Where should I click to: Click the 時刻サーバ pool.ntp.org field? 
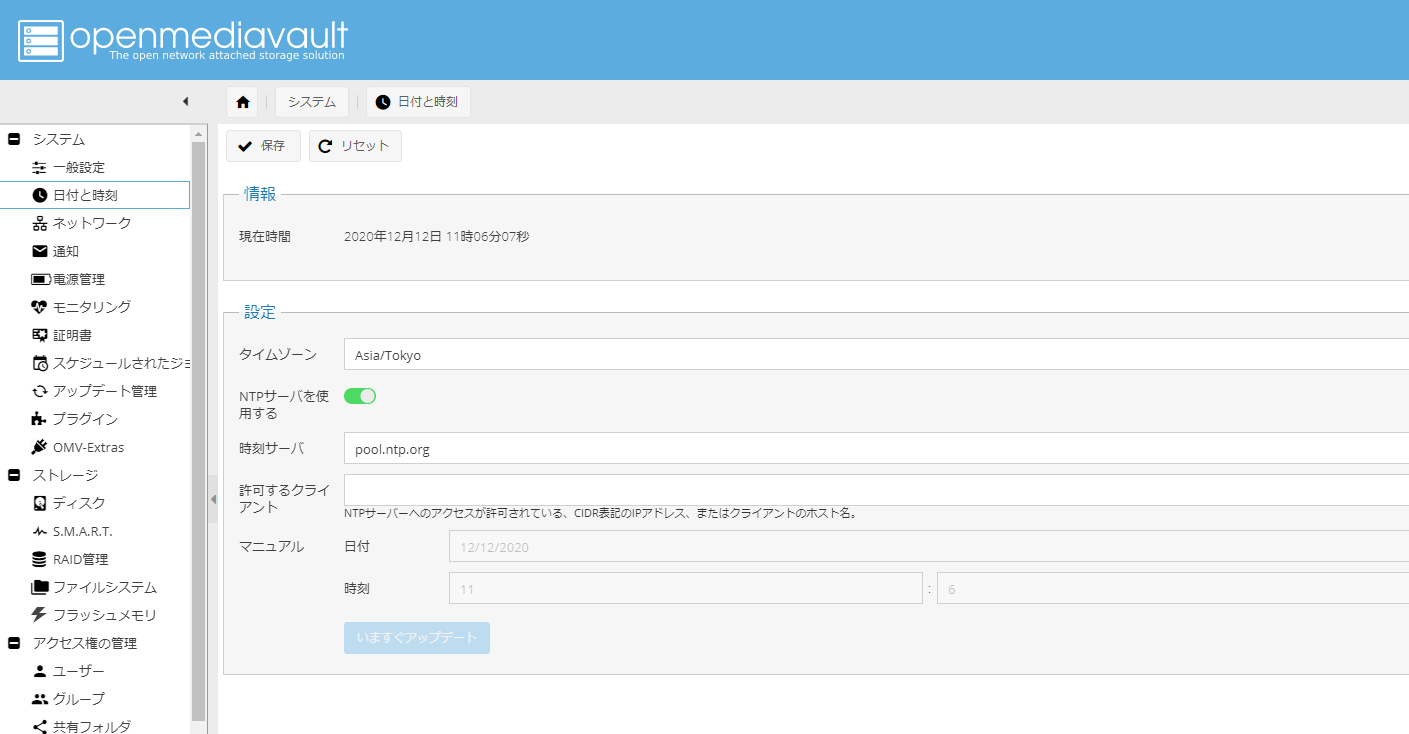pyautogui.click(x=876, y=449)
